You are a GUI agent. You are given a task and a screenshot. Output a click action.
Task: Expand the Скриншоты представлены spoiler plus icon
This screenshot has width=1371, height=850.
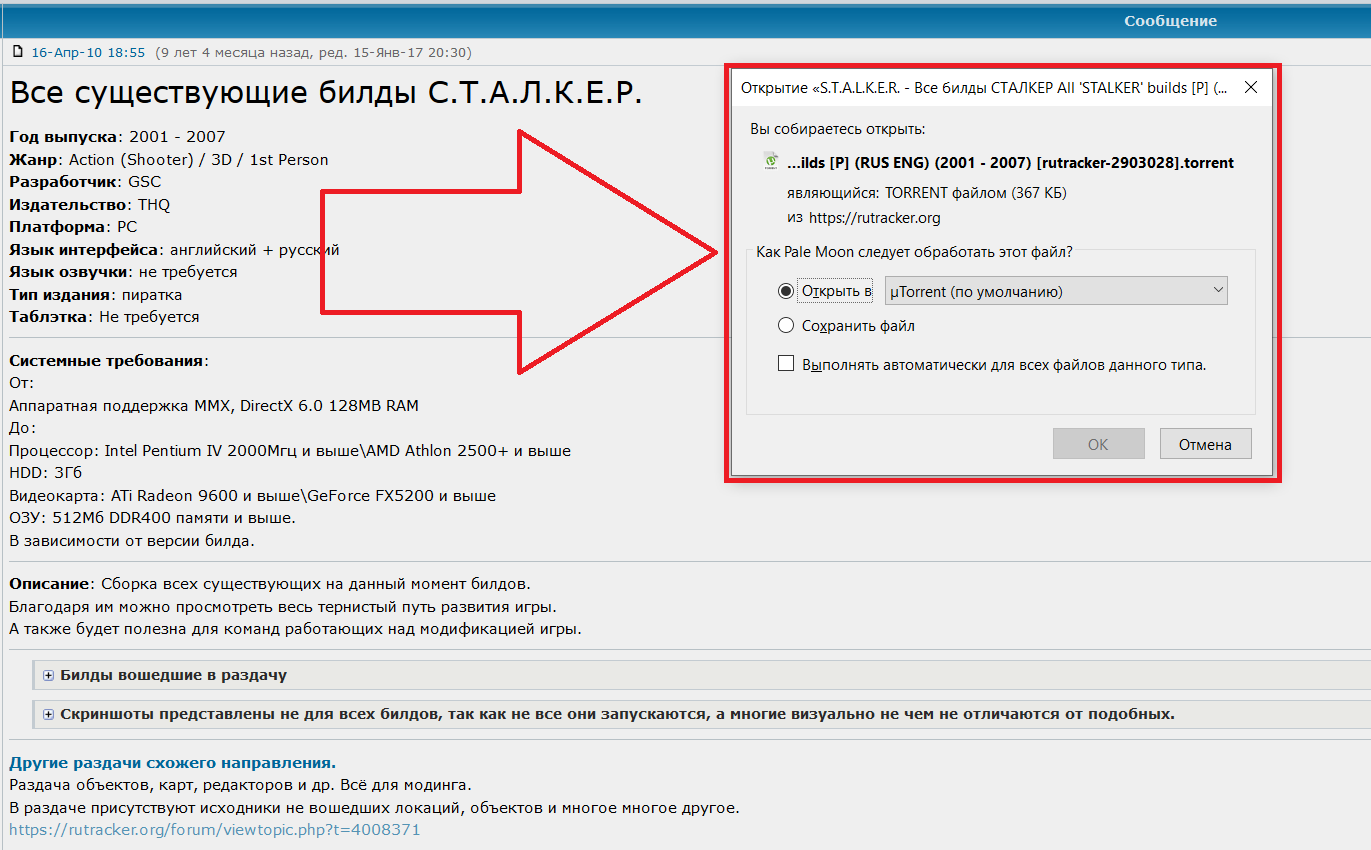click(48, 714)
